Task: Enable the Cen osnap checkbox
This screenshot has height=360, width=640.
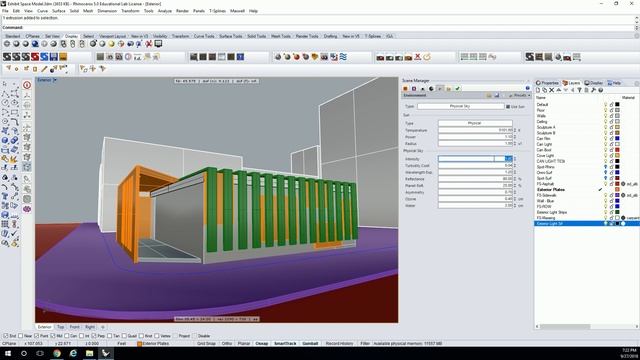Action: pyautogui.click(x=67, y=336)
